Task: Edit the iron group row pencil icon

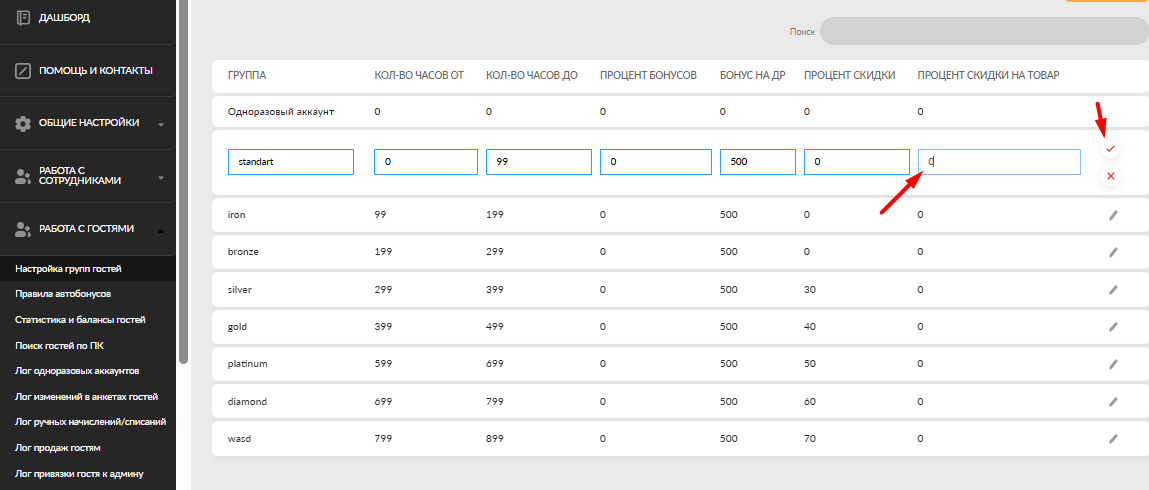Action: click(1113, 215)
